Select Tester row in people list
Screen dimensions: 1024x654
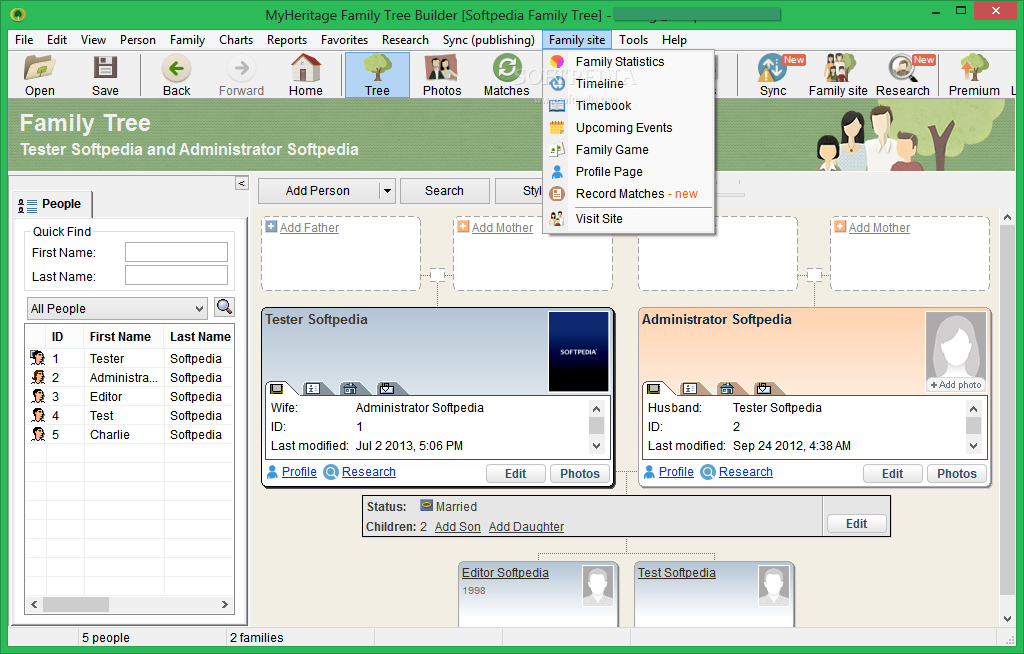[131, 359]
